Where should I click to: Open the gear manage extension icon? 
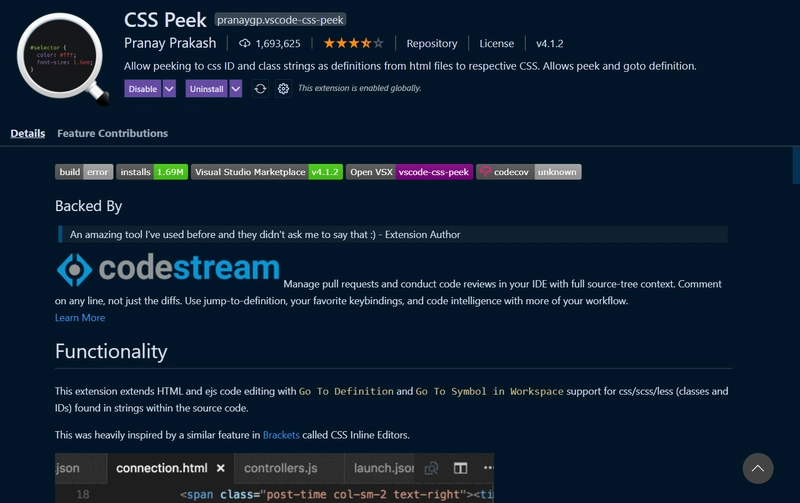pos(283,89)
